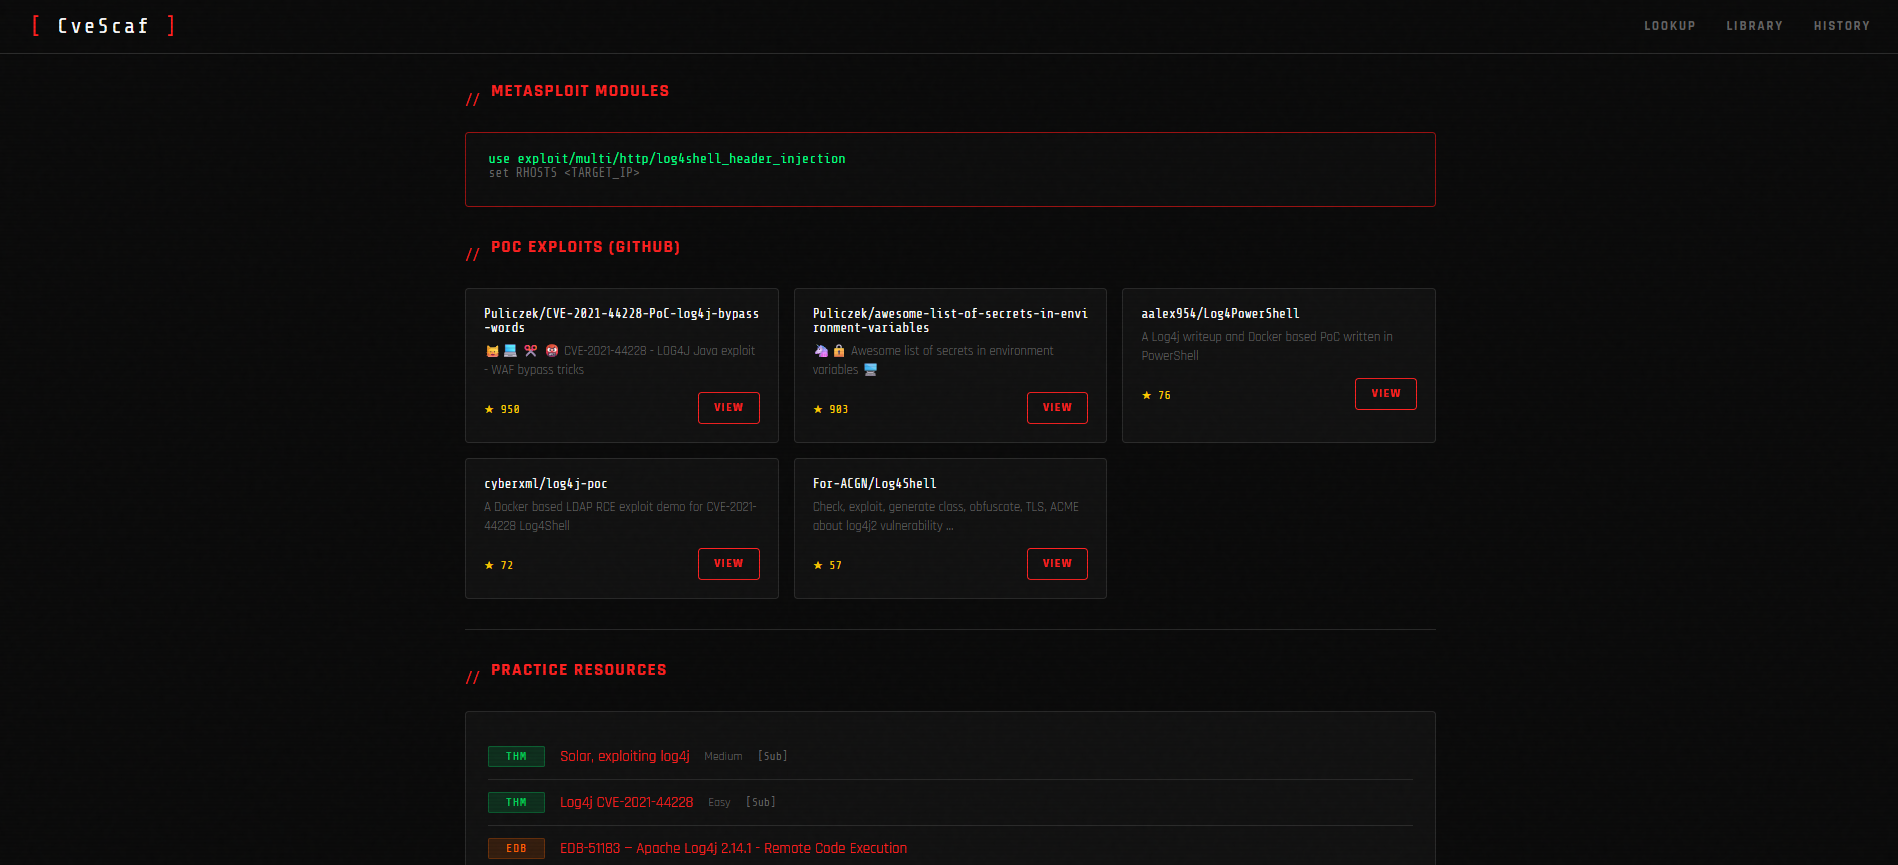
Task: View the CVE-2021-44228-PoC-log4j-bypass-words repo
Action: pyautogui.click(x=728, y=408)
